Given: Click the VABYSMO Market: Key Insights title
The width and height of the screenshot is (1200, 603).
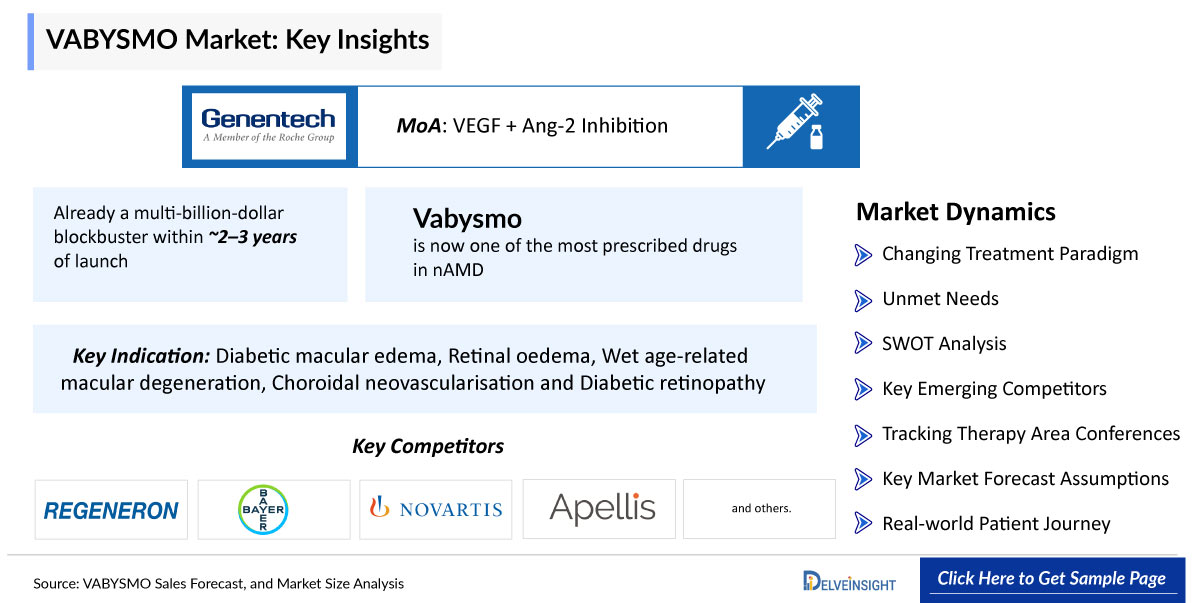Looking at the screenshot, I should click(238, 41).
